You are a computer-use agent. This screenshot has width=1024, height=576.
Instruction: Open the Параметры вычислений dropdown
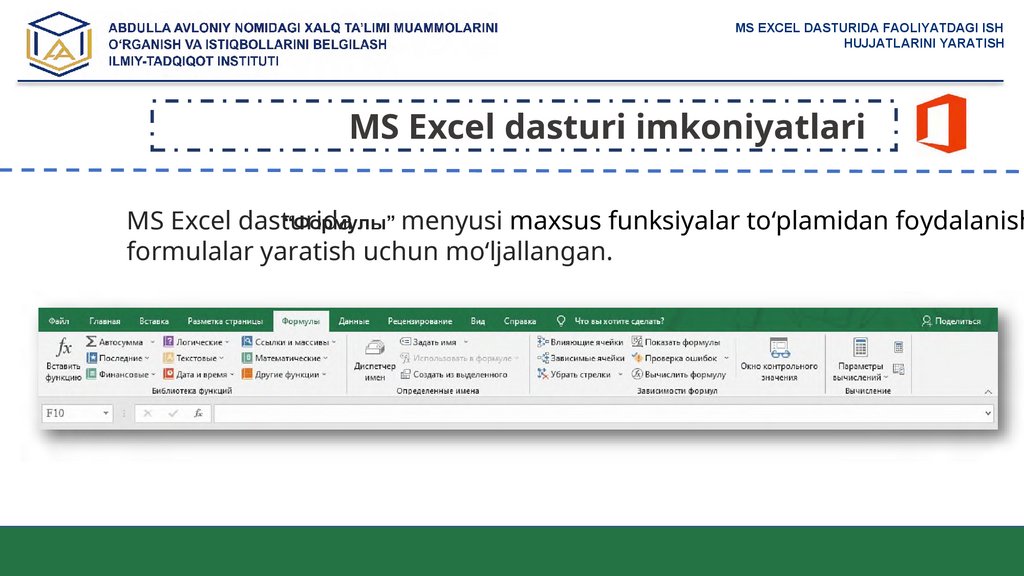(x=861, y=360)
